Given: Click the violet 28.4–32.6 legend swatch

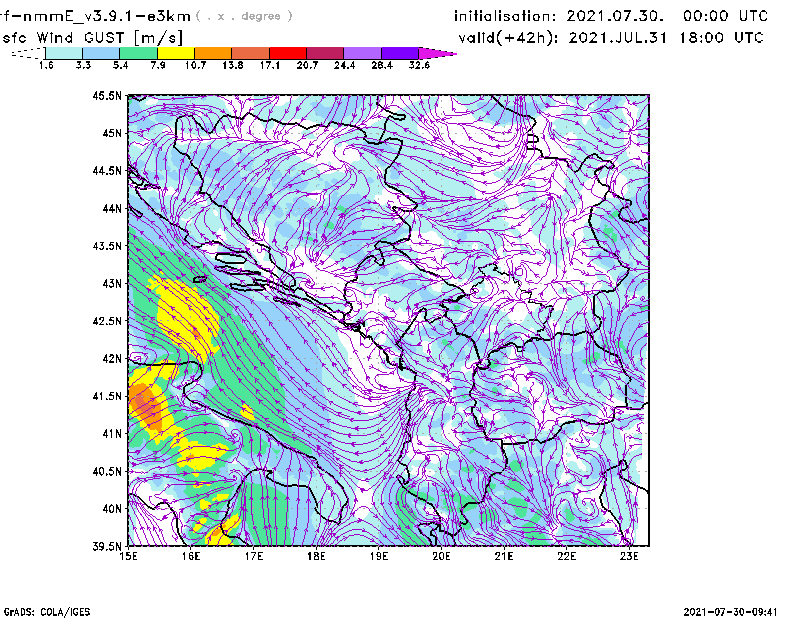Looking at the screenshot, I should (400, 53).
